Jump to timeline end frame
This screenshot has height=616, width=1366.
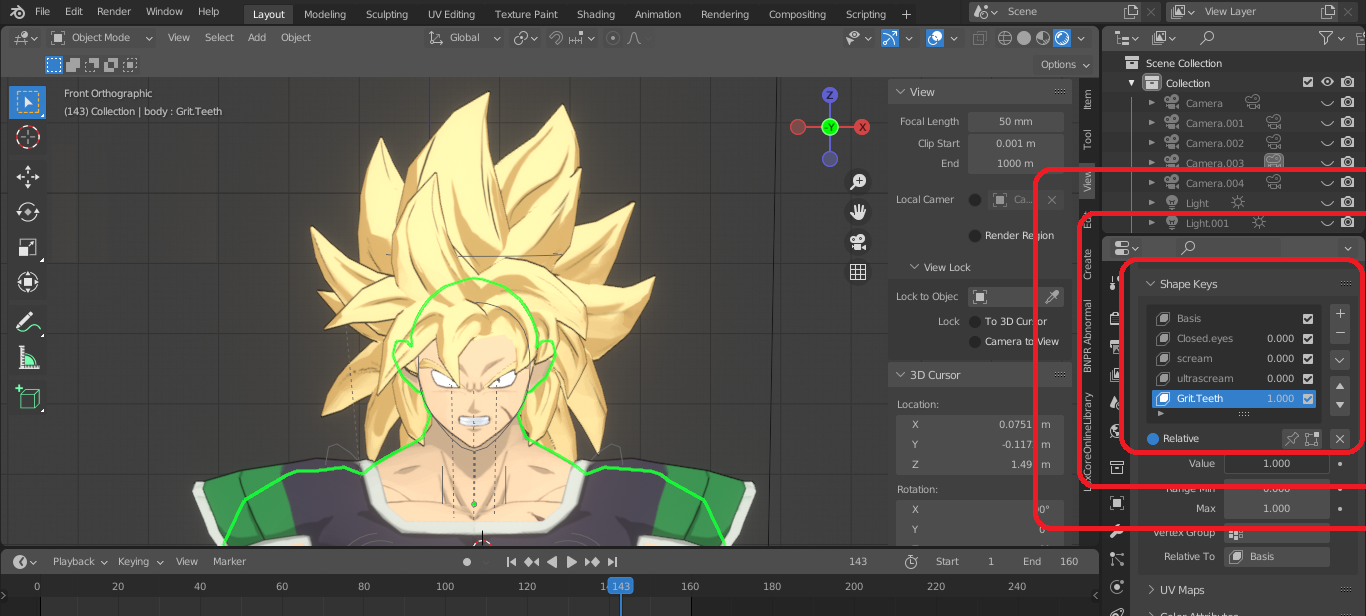pos(613,562)
